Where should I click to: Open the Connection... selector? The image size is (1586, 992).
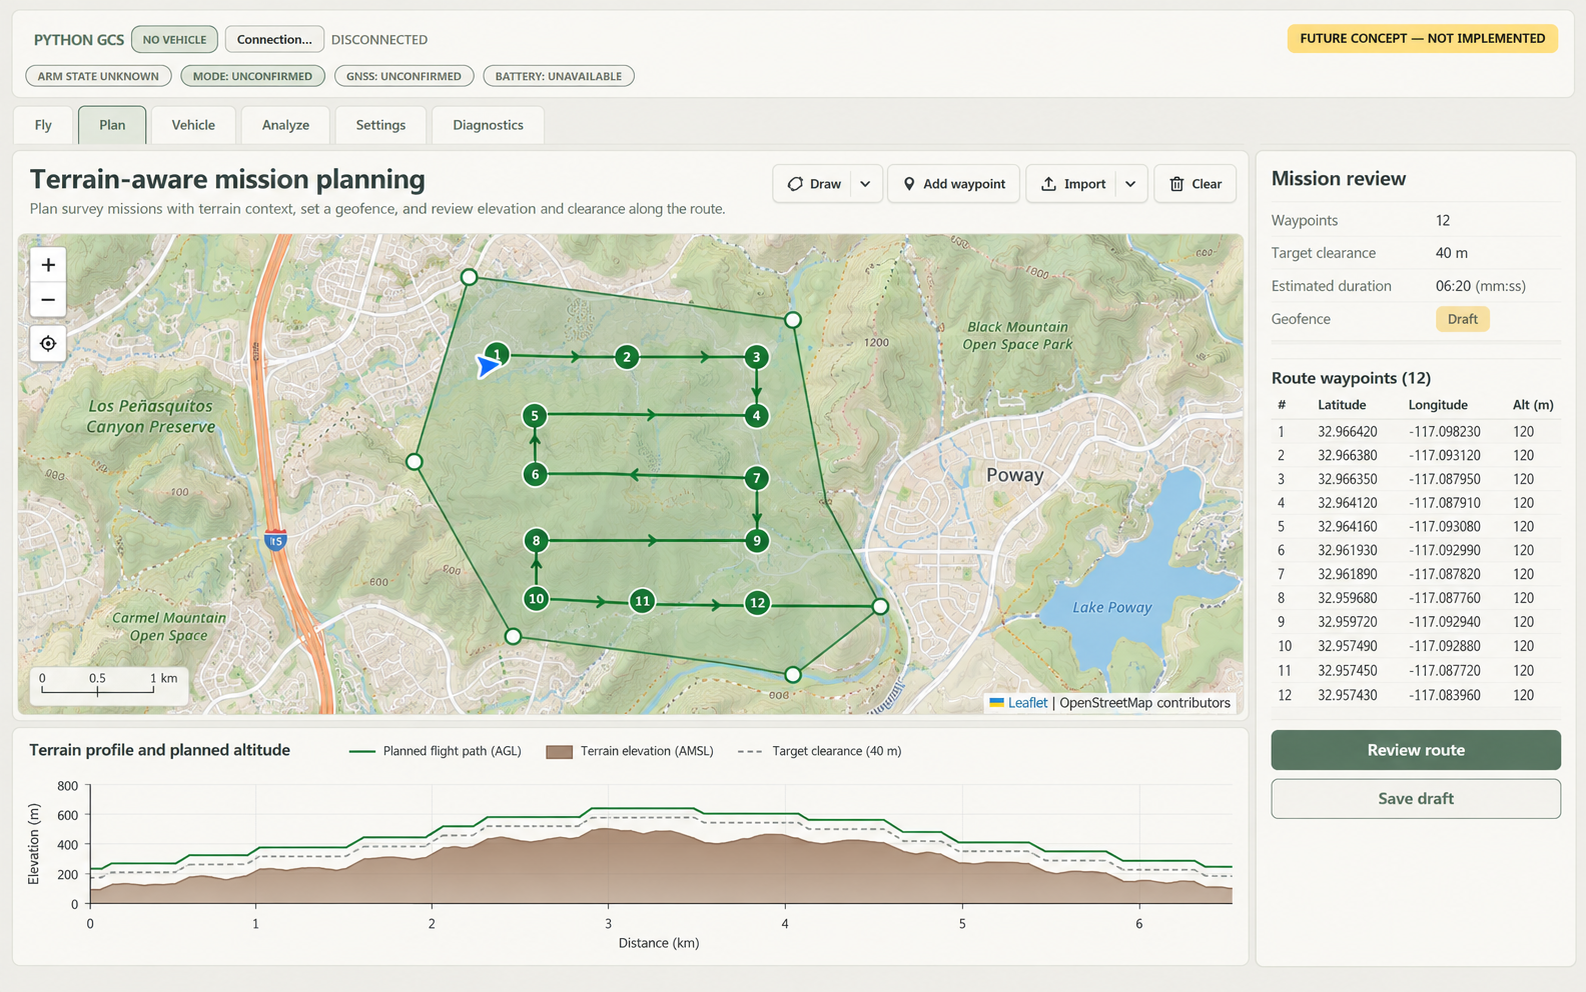(x=274, y=39)
